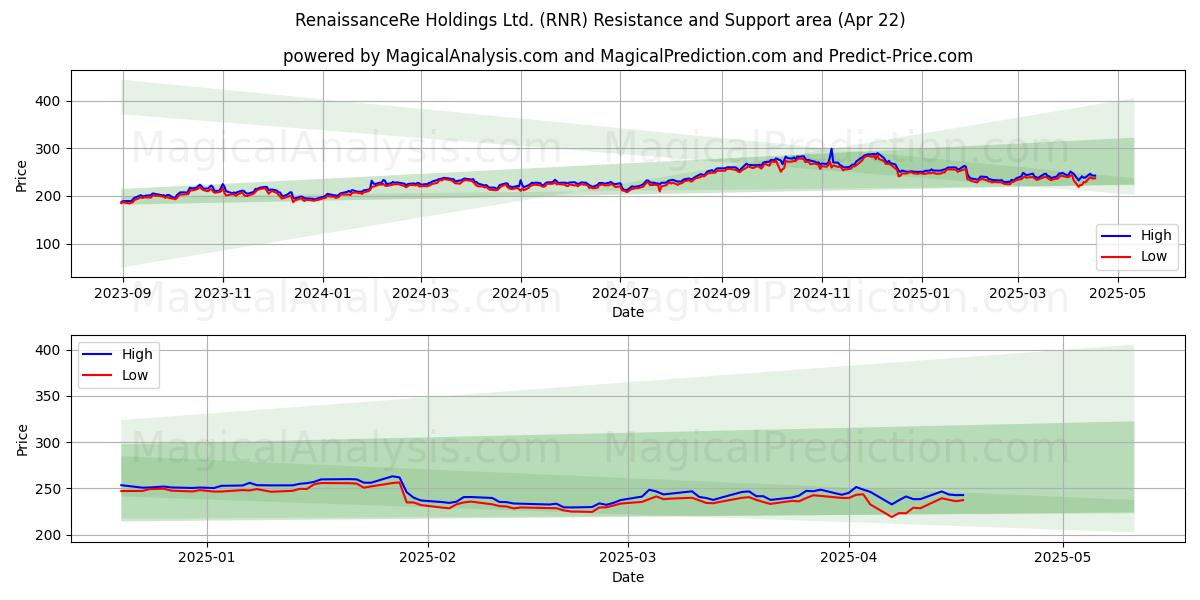The width and height of the screenshot is (1200, 600).
Task: Click the 'Date' axis title below the top chart
Action: click(628, 313)
